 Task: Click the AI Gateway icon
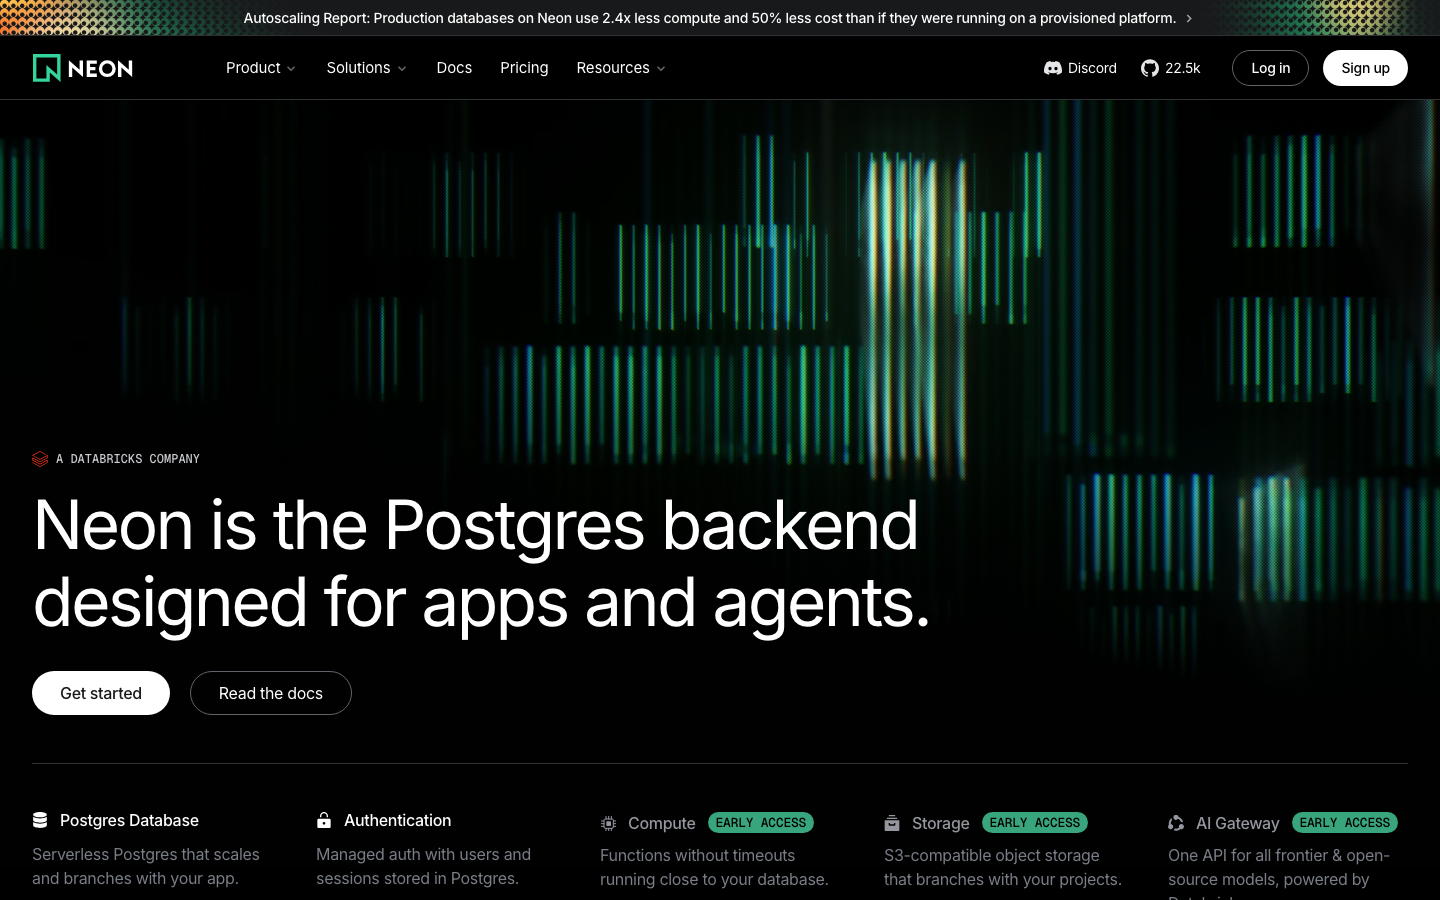click(x=1176, y=823)
